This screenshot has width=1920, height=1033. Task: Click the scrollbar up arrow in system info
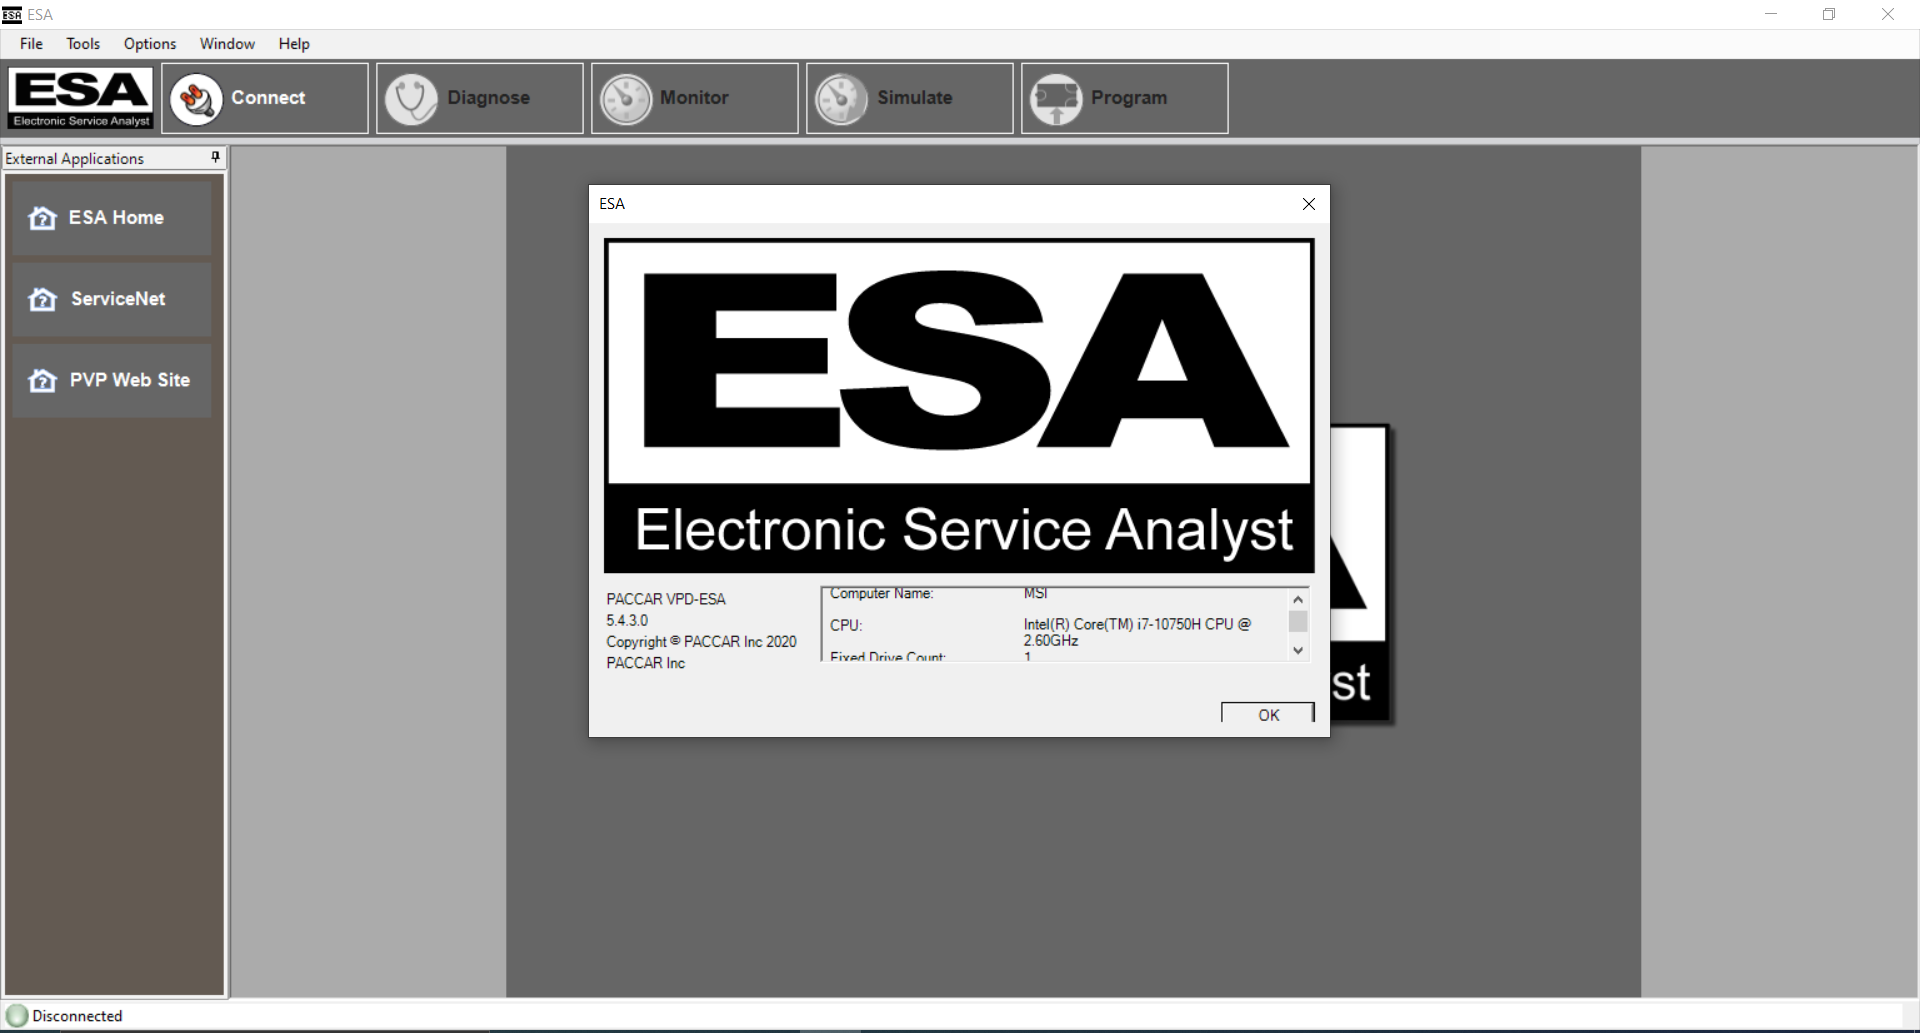(1297, 597)
